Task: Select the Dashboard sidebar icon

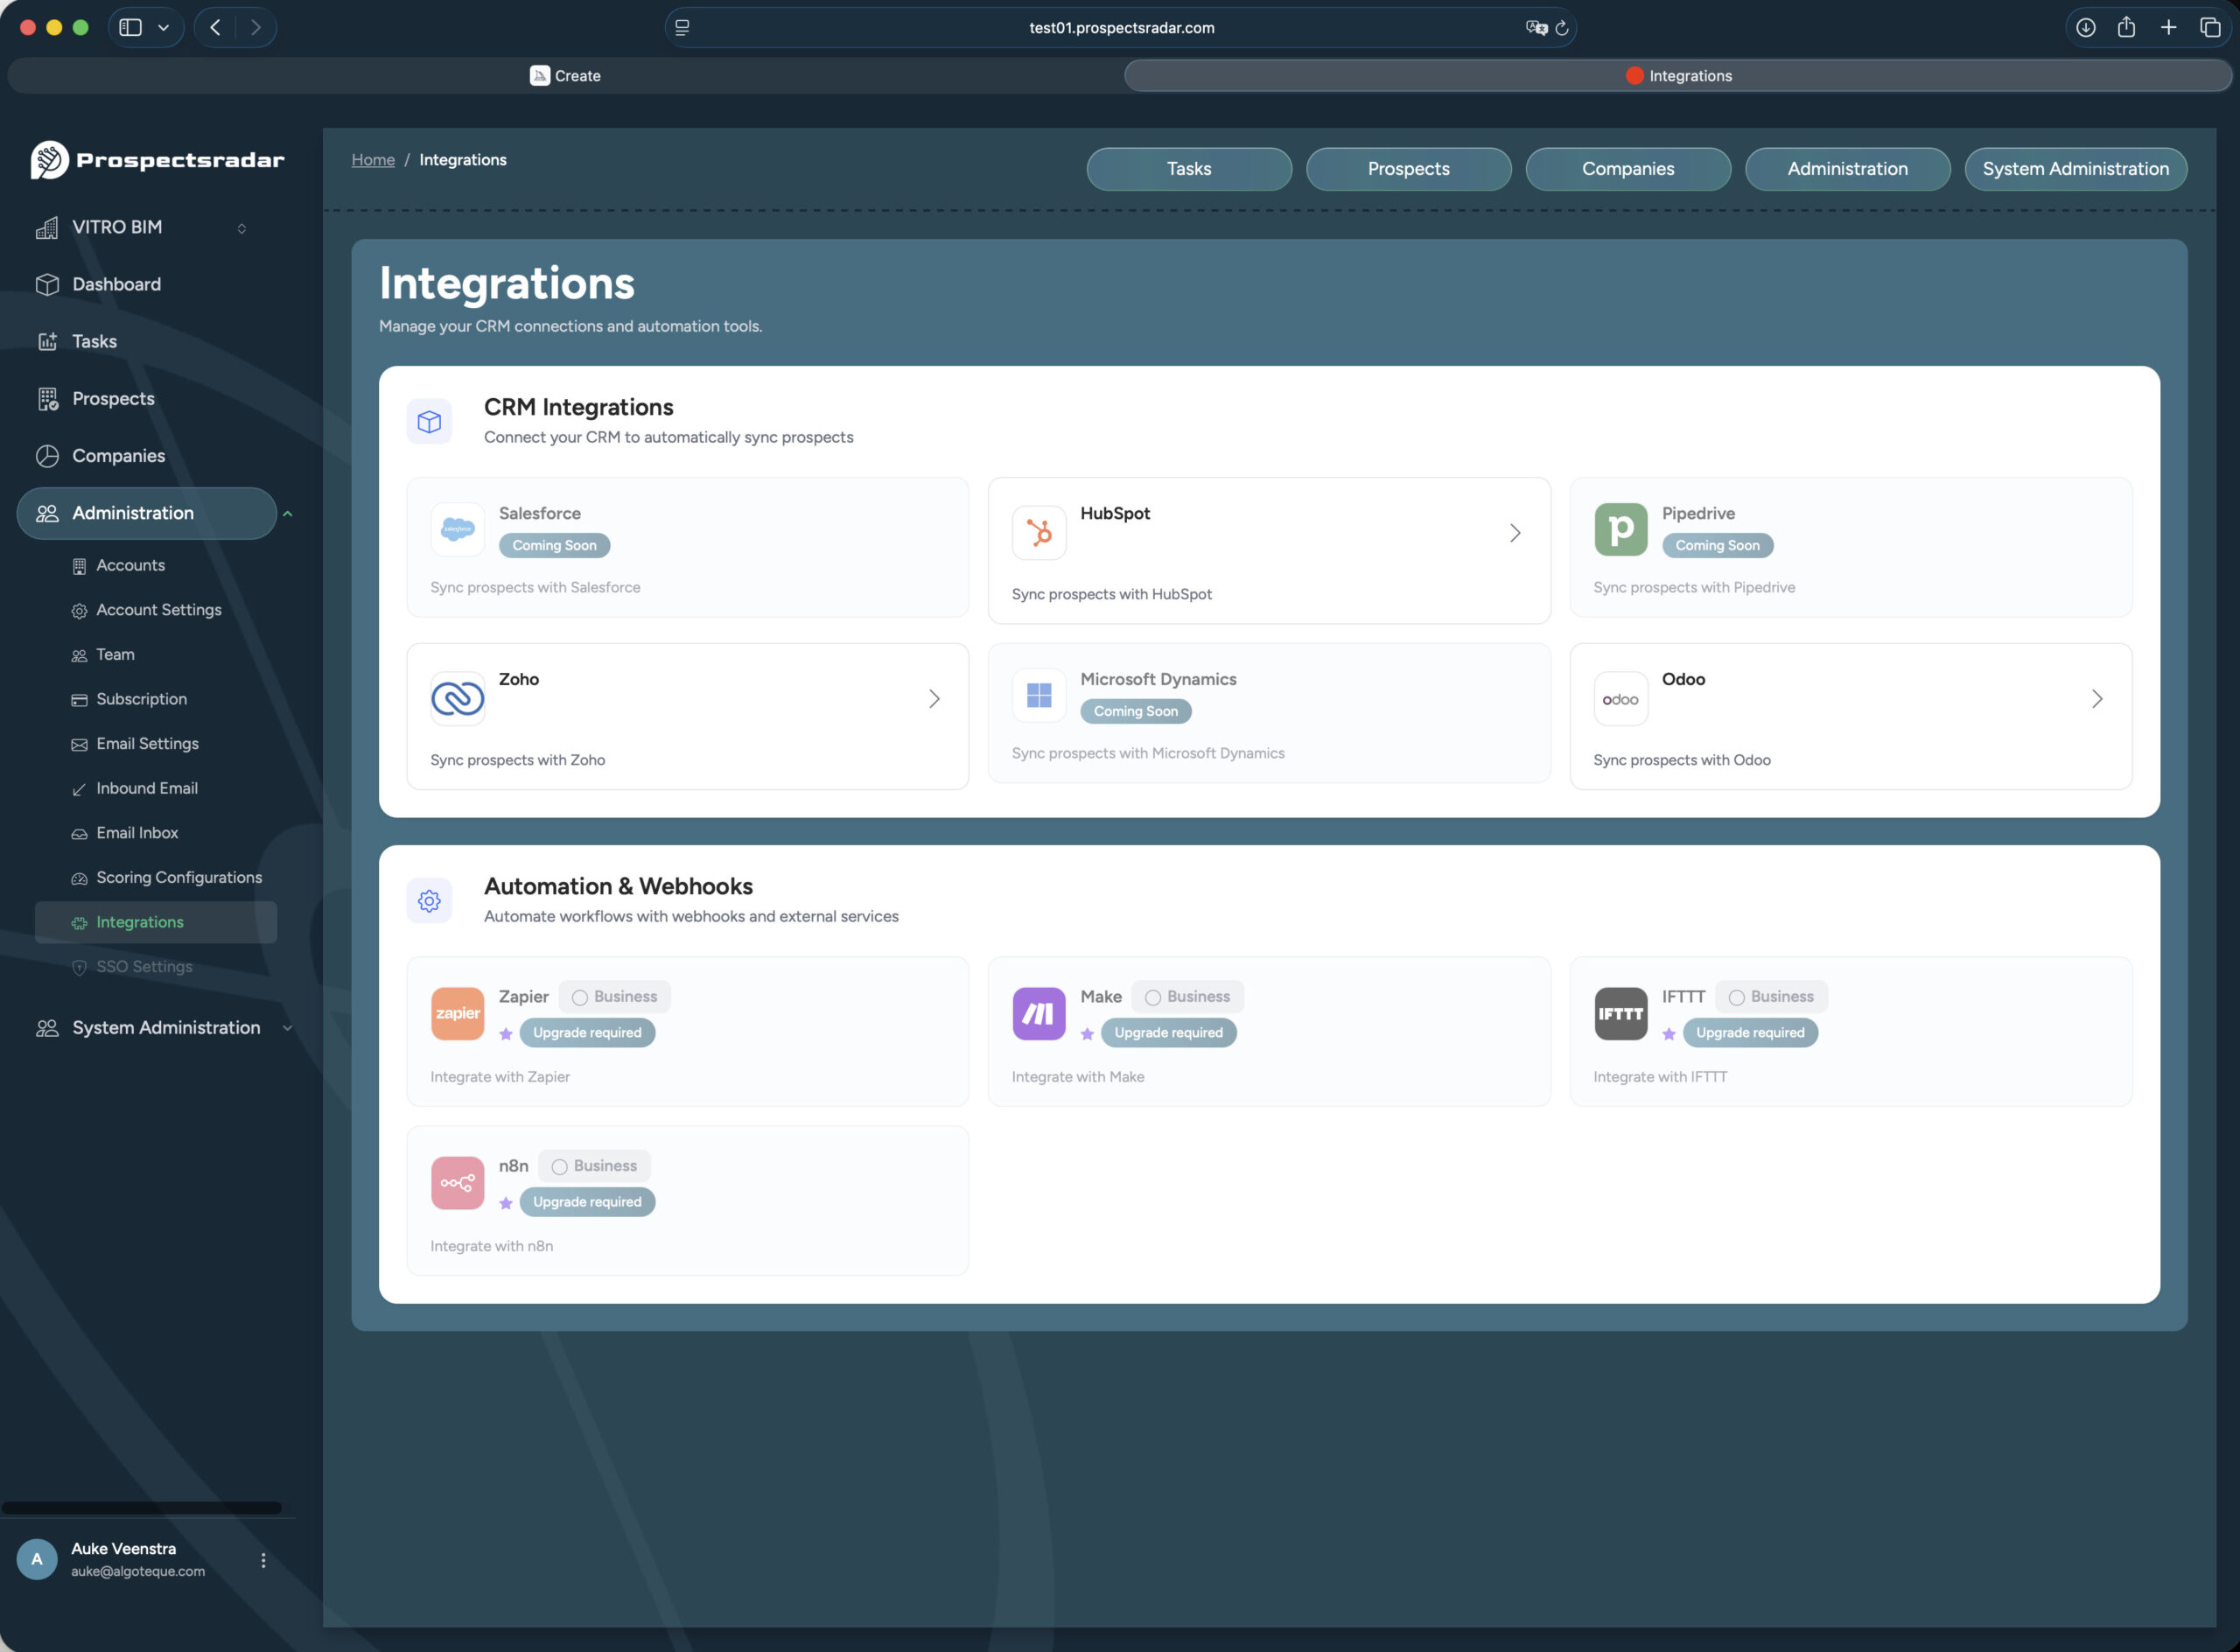Action: pyautogui.click(x=49, y=284)
